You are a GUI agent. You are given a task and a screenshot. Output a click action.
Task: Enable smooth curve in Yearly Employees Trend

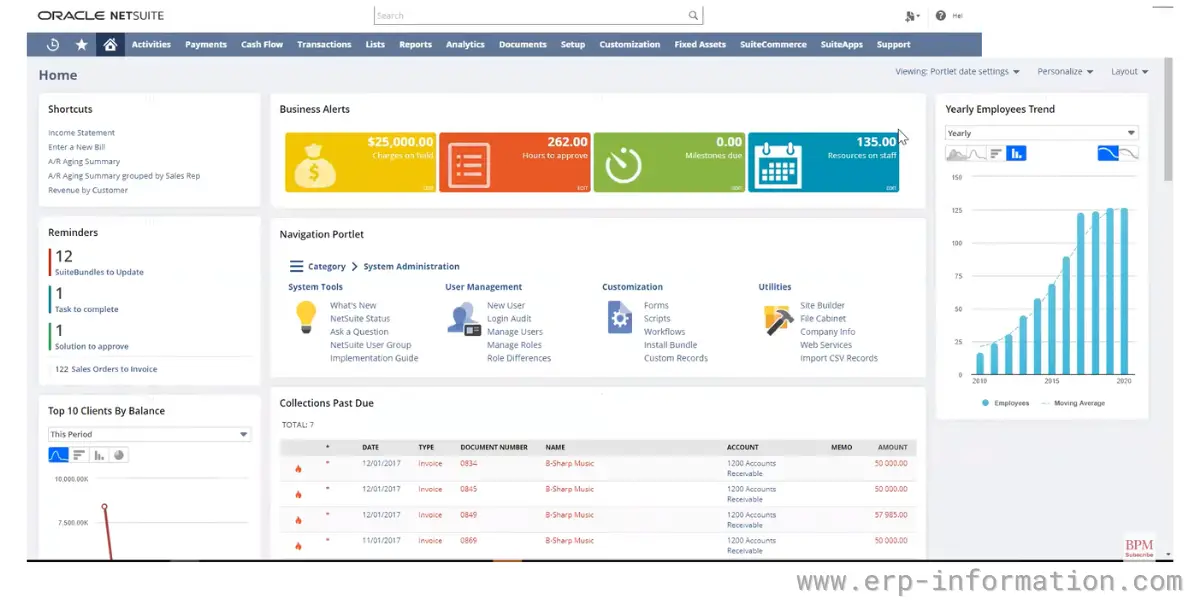click(1107, 153)
